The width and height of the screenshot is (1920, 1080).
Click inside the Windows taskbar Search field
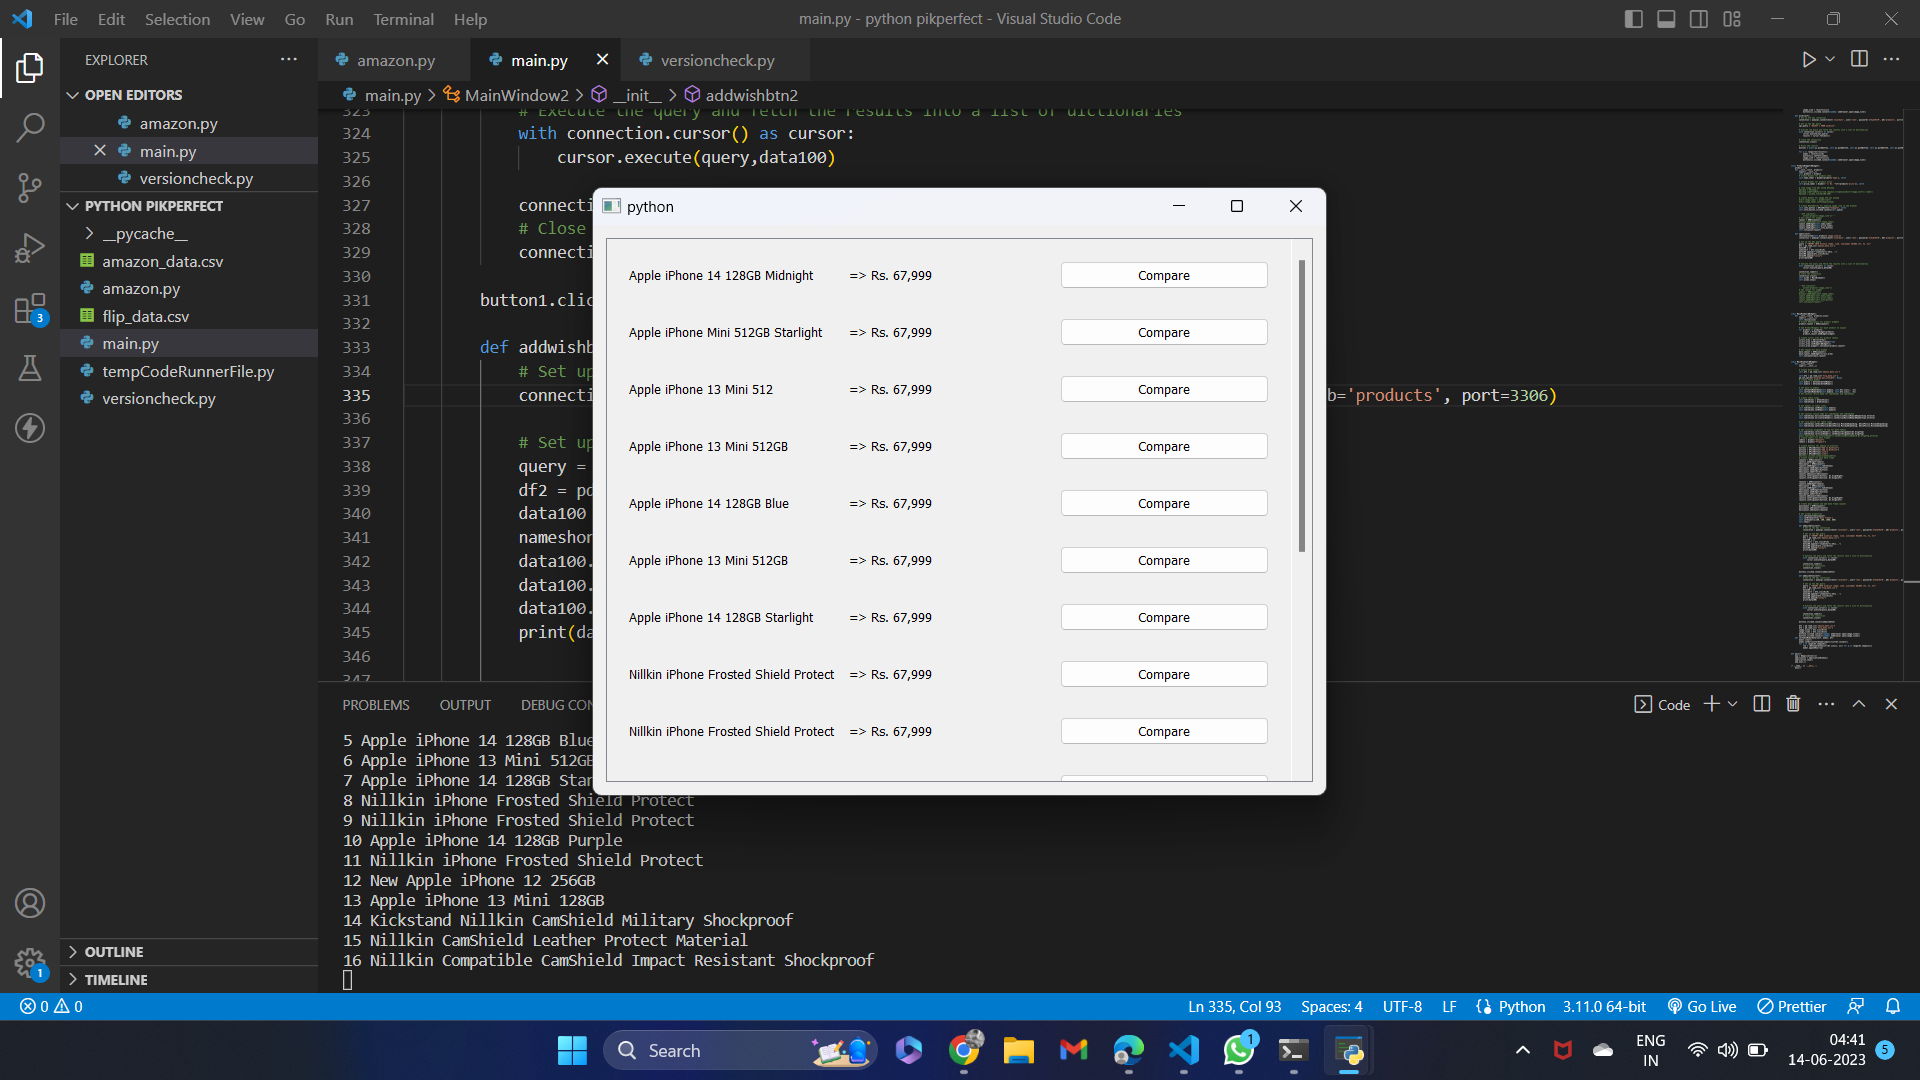tap(740, 1050)
